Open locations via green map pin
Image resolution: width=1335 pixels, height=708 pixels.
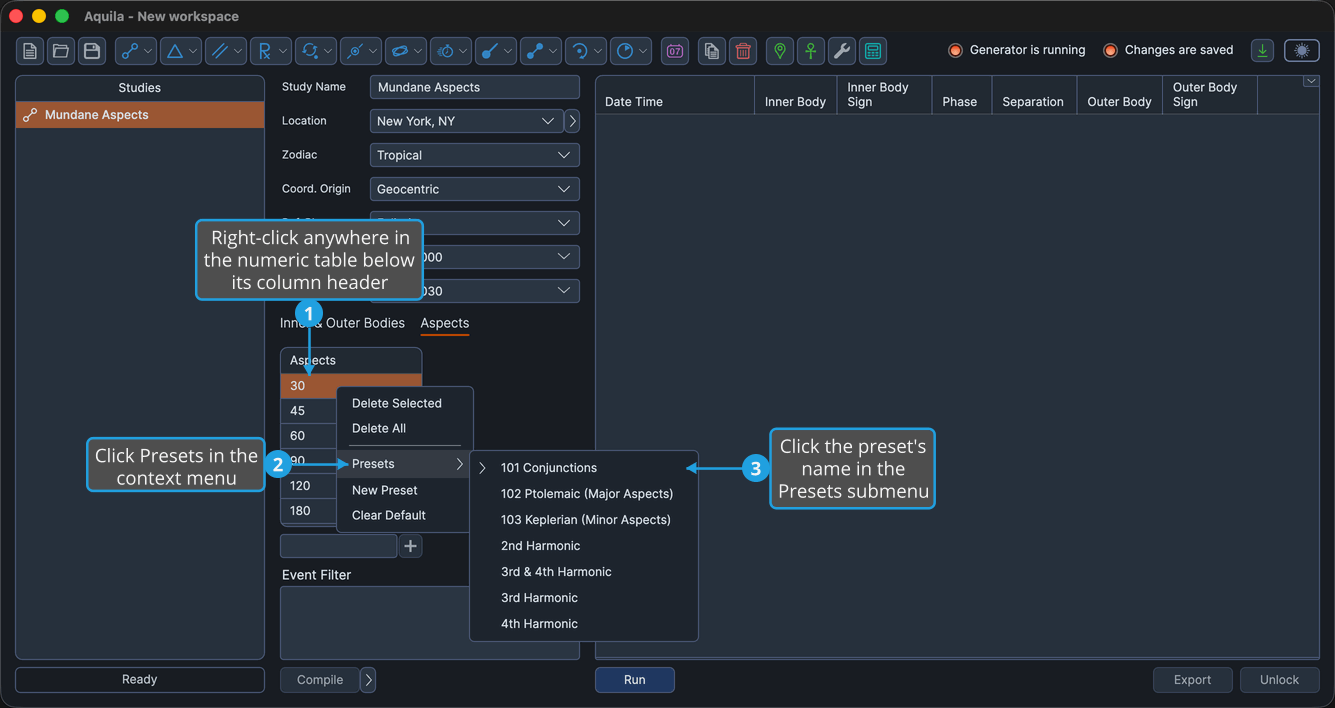[x=780, y=51]
